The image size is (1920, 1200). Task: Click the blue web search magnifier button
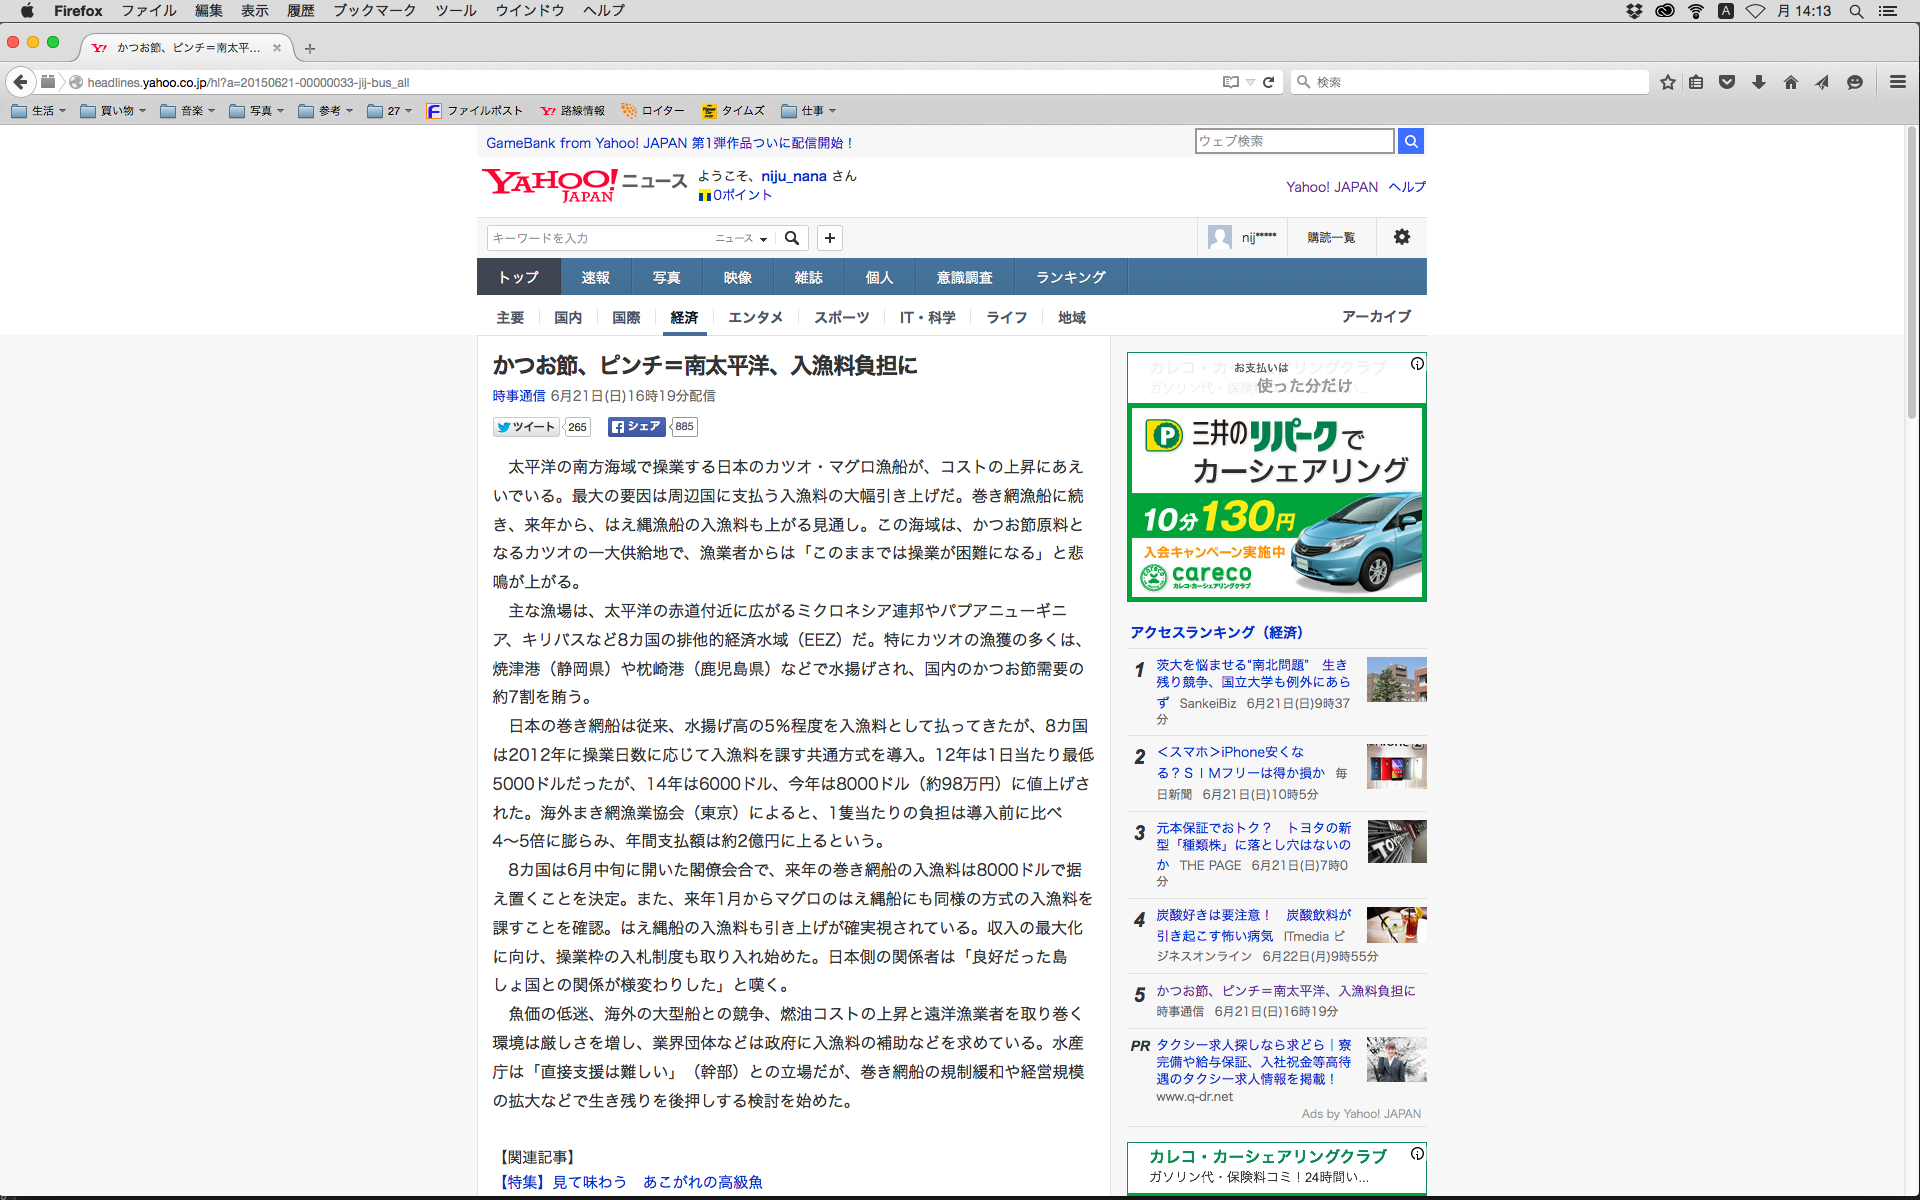1411,141
